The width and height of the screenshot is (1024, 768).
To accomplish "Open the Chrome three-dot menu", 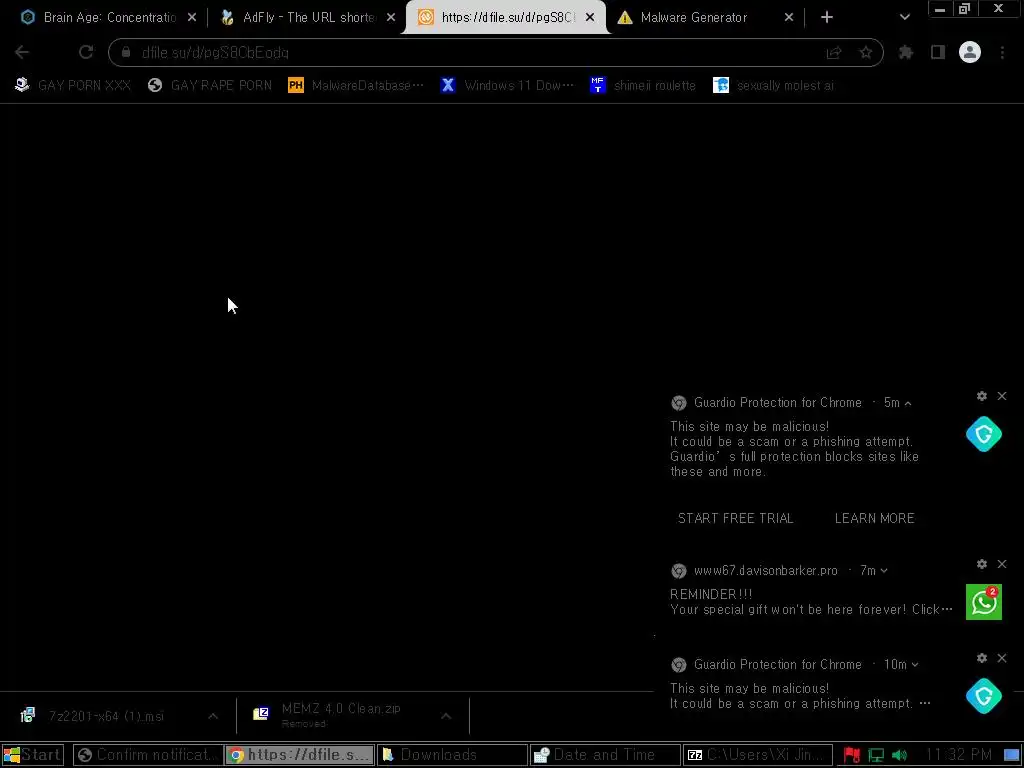I will [x=1002, y=52].
